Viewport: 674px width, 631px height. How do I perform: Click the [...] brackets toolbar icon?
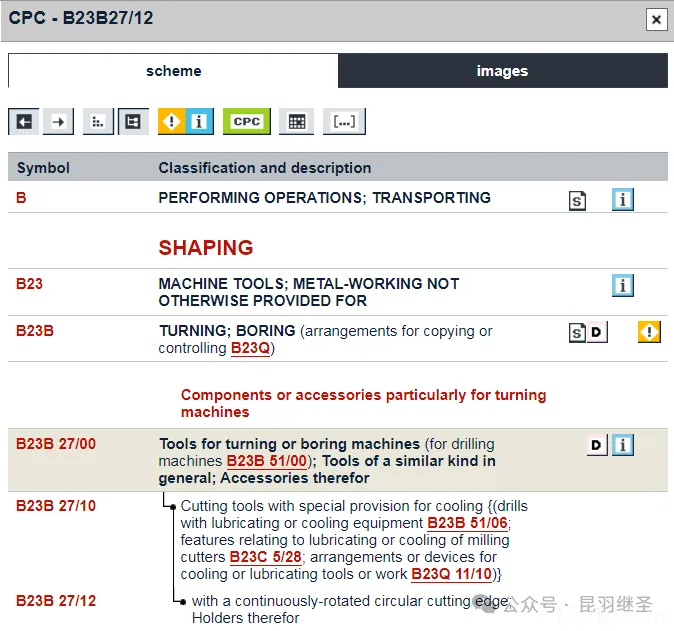click(344, 122)
